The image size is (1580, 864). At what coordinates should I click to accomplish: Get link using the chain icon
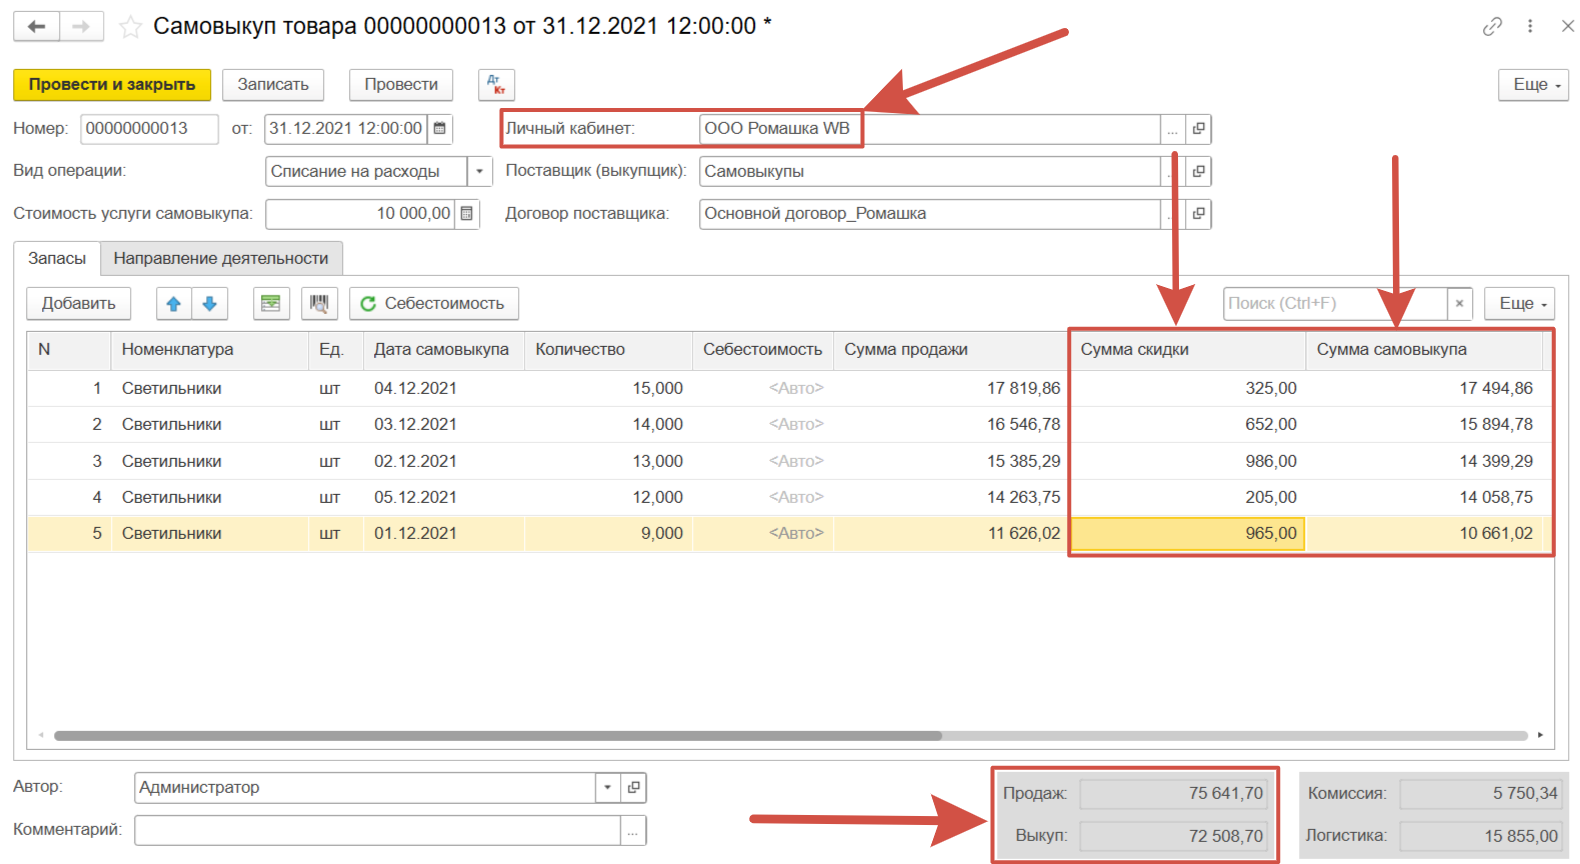pos(1492,27)
